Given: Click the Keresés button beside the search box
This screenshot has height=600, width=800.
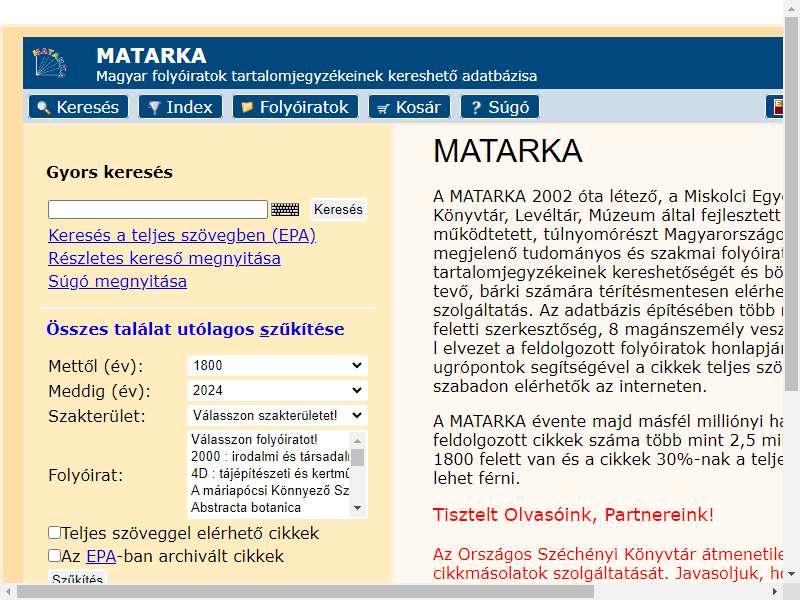Looking at the screenshot, I should (338, 209).
